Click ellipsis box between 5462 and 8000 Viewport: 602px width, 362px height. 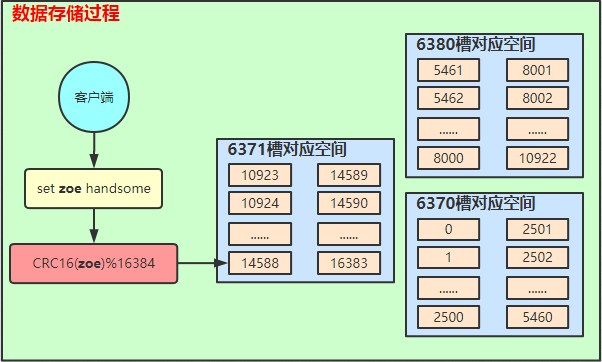point(448,129)
